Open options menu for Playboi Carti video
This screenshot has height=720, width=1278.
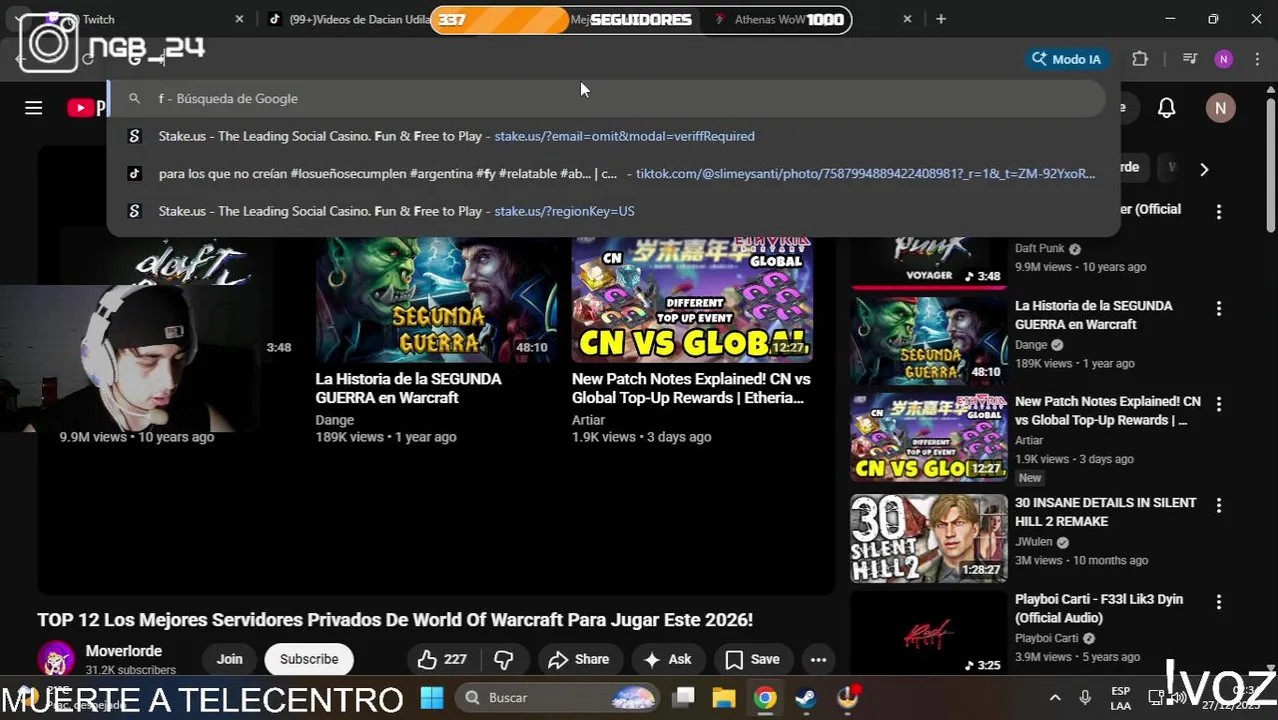pos(1218,602)
